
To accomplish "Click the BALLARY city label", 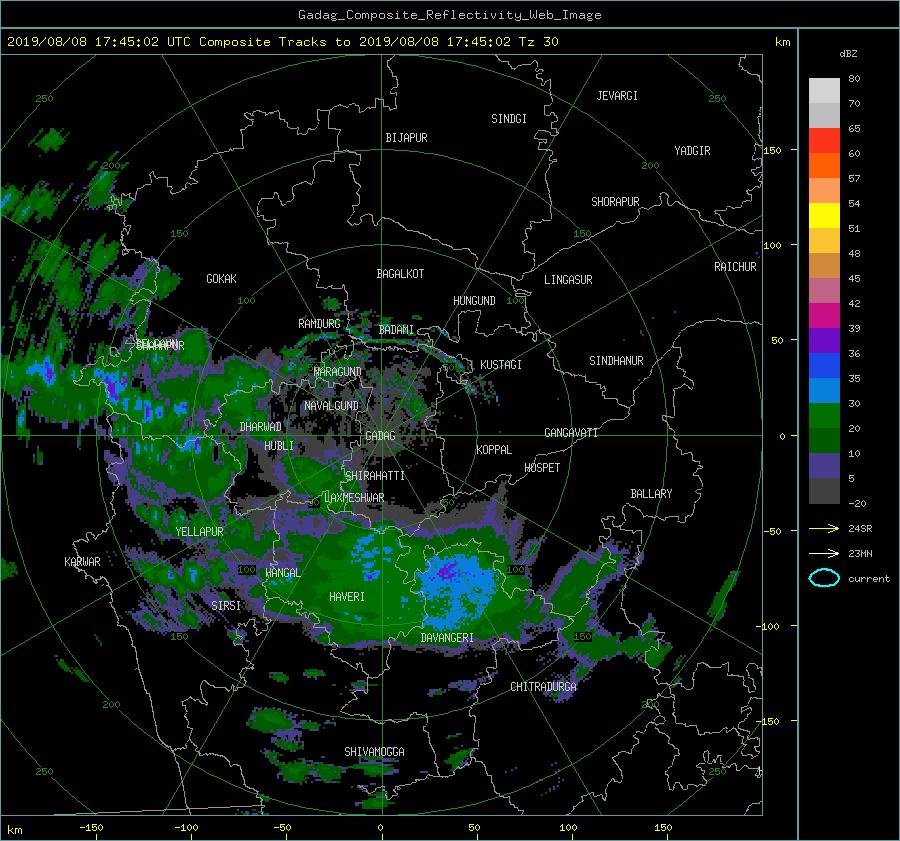I will (x=651, y=494).
